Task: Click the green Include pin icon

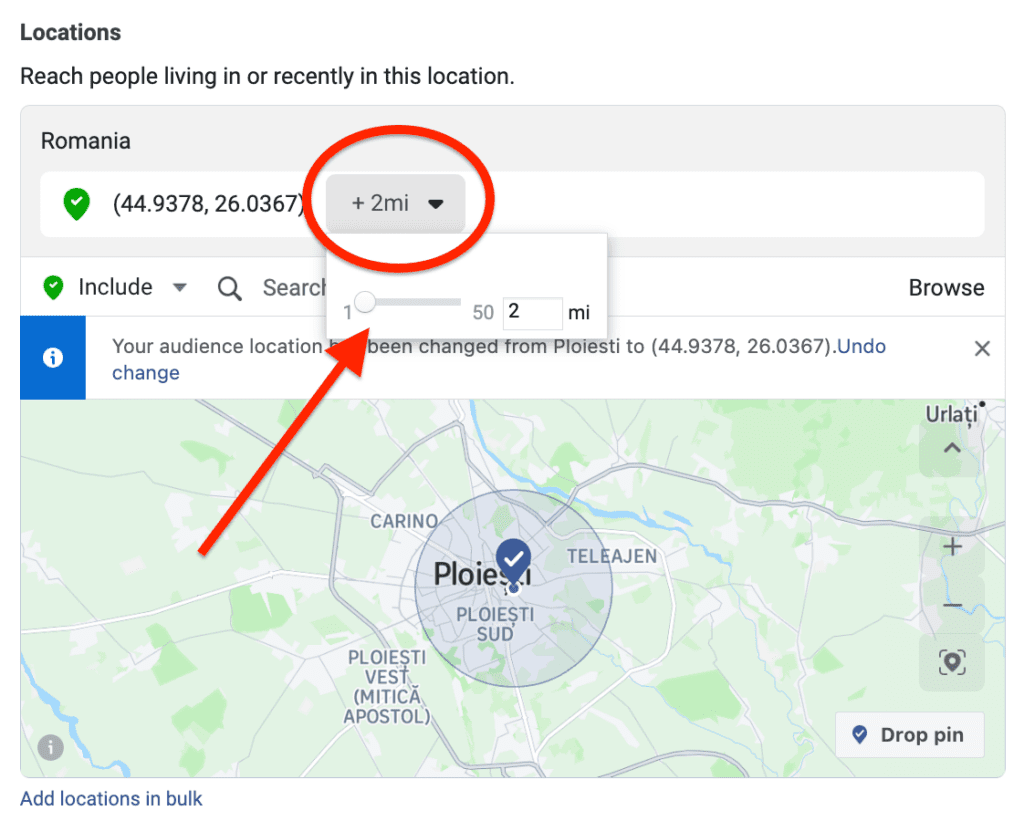Action: (53, 287)
